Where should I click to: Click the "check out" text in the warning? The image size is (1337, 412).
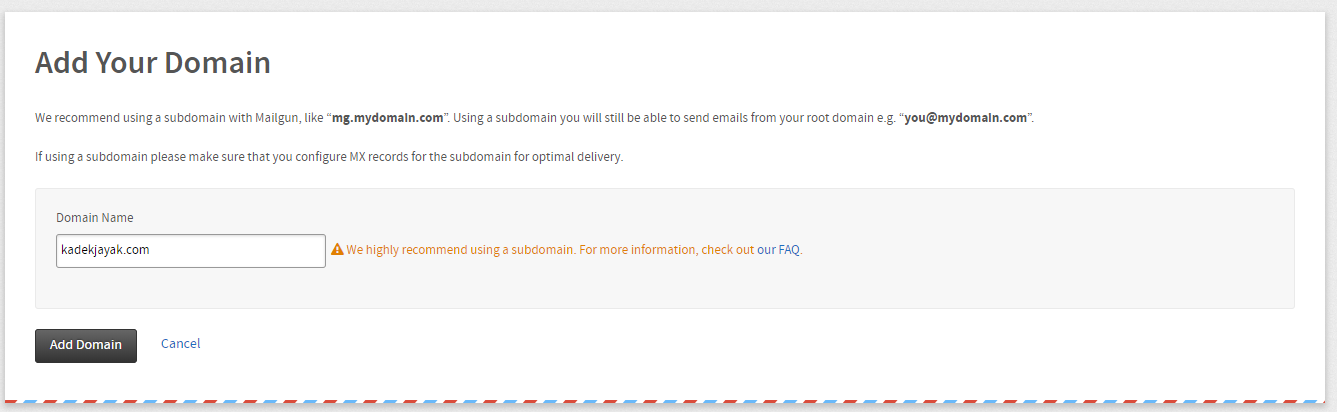(x=727, y=250)
